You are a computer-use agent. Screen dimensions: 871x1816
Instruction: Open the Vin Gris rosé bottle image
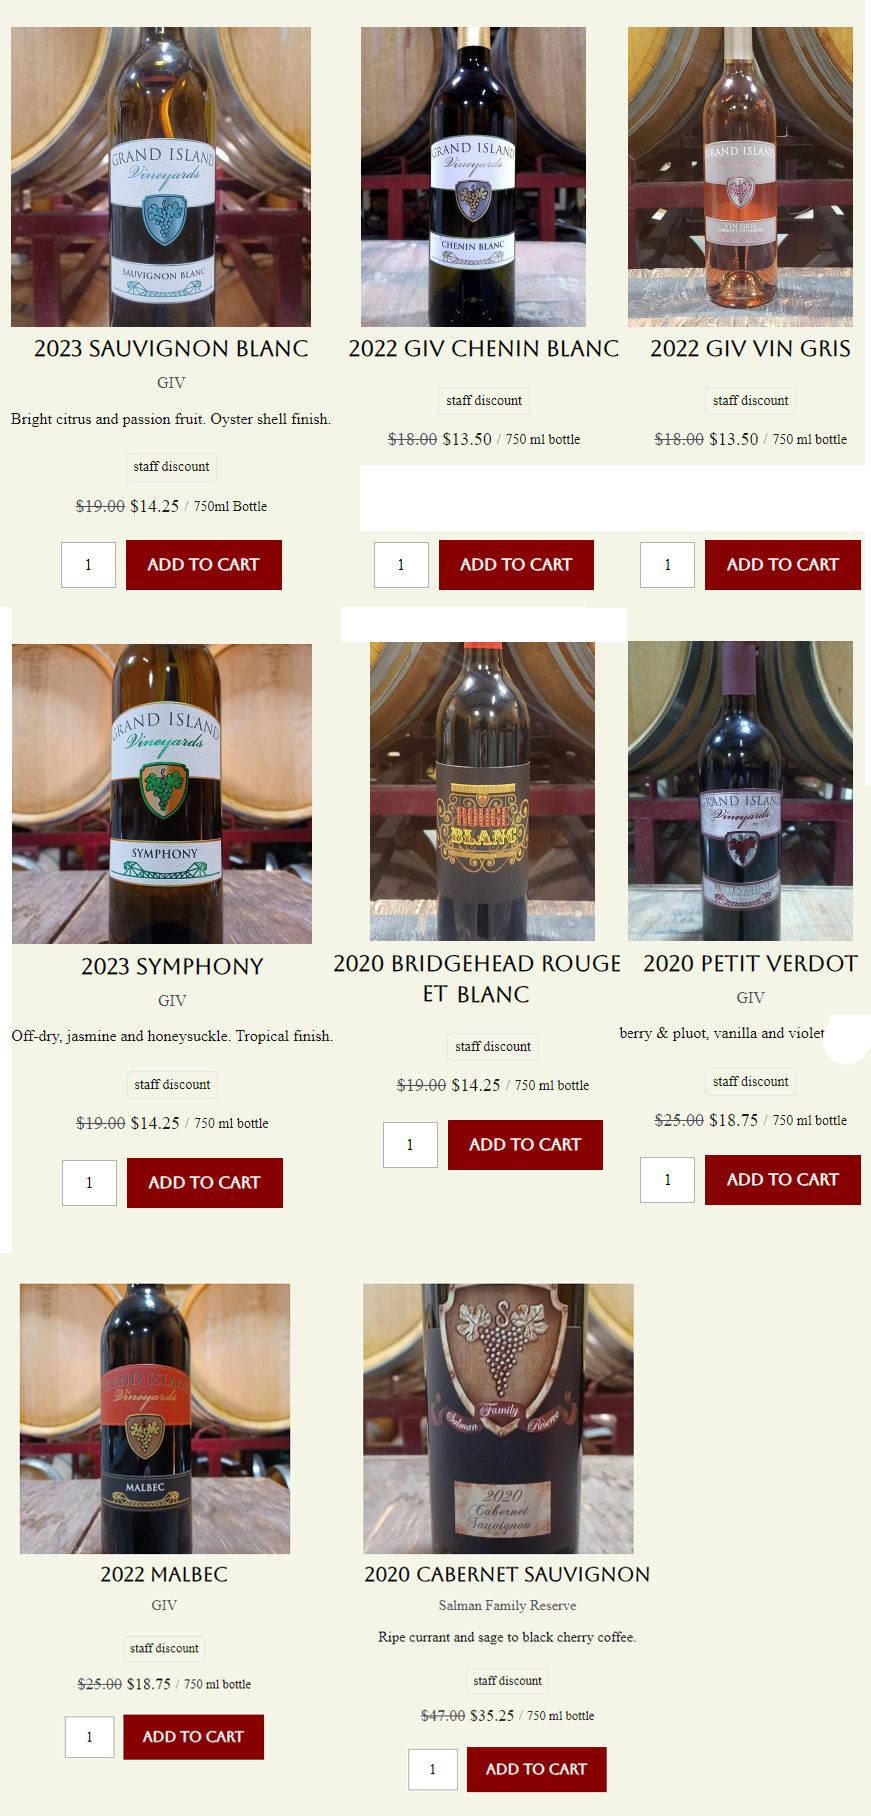(740, 177)
